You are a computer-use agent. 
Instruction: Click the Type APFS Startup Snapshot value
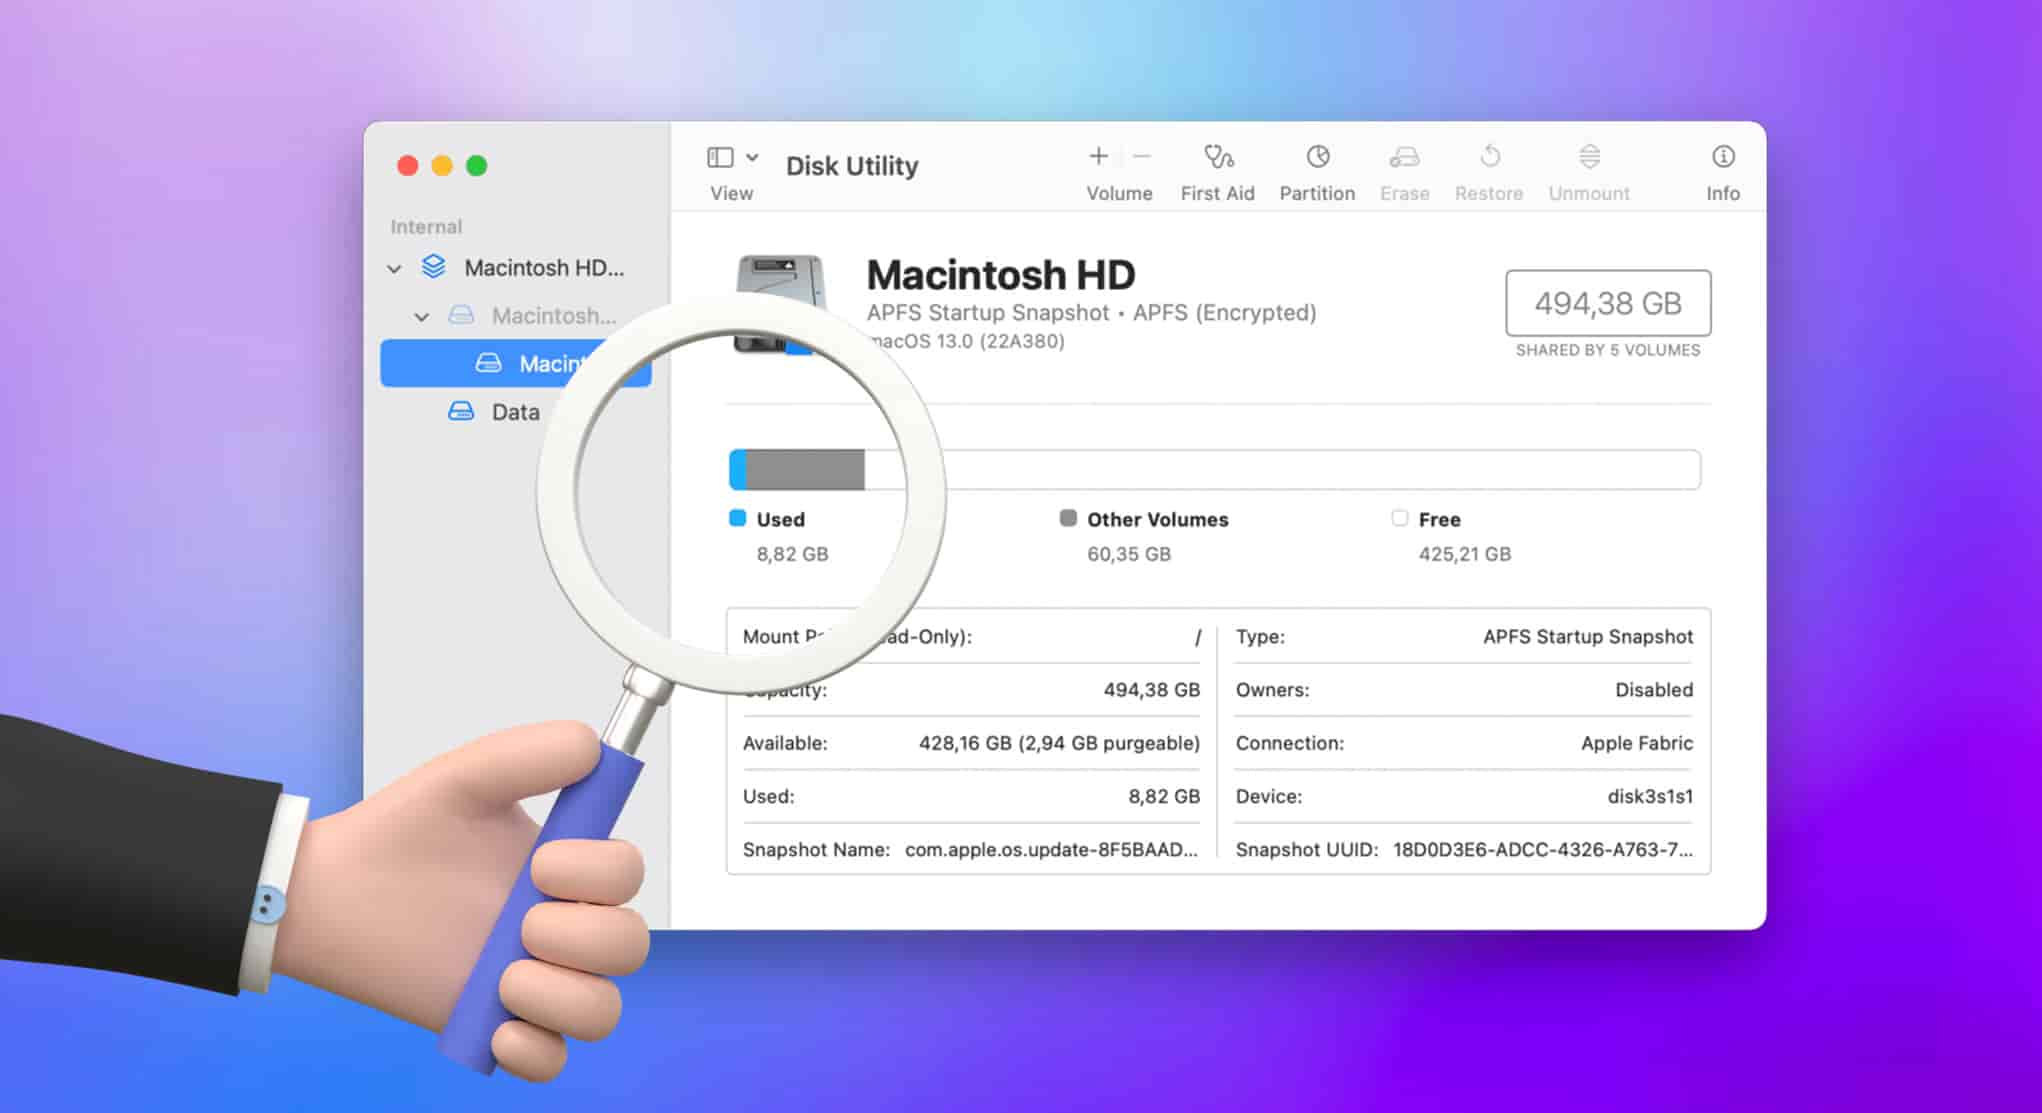pyautogui.click(x=1588, y=637)
